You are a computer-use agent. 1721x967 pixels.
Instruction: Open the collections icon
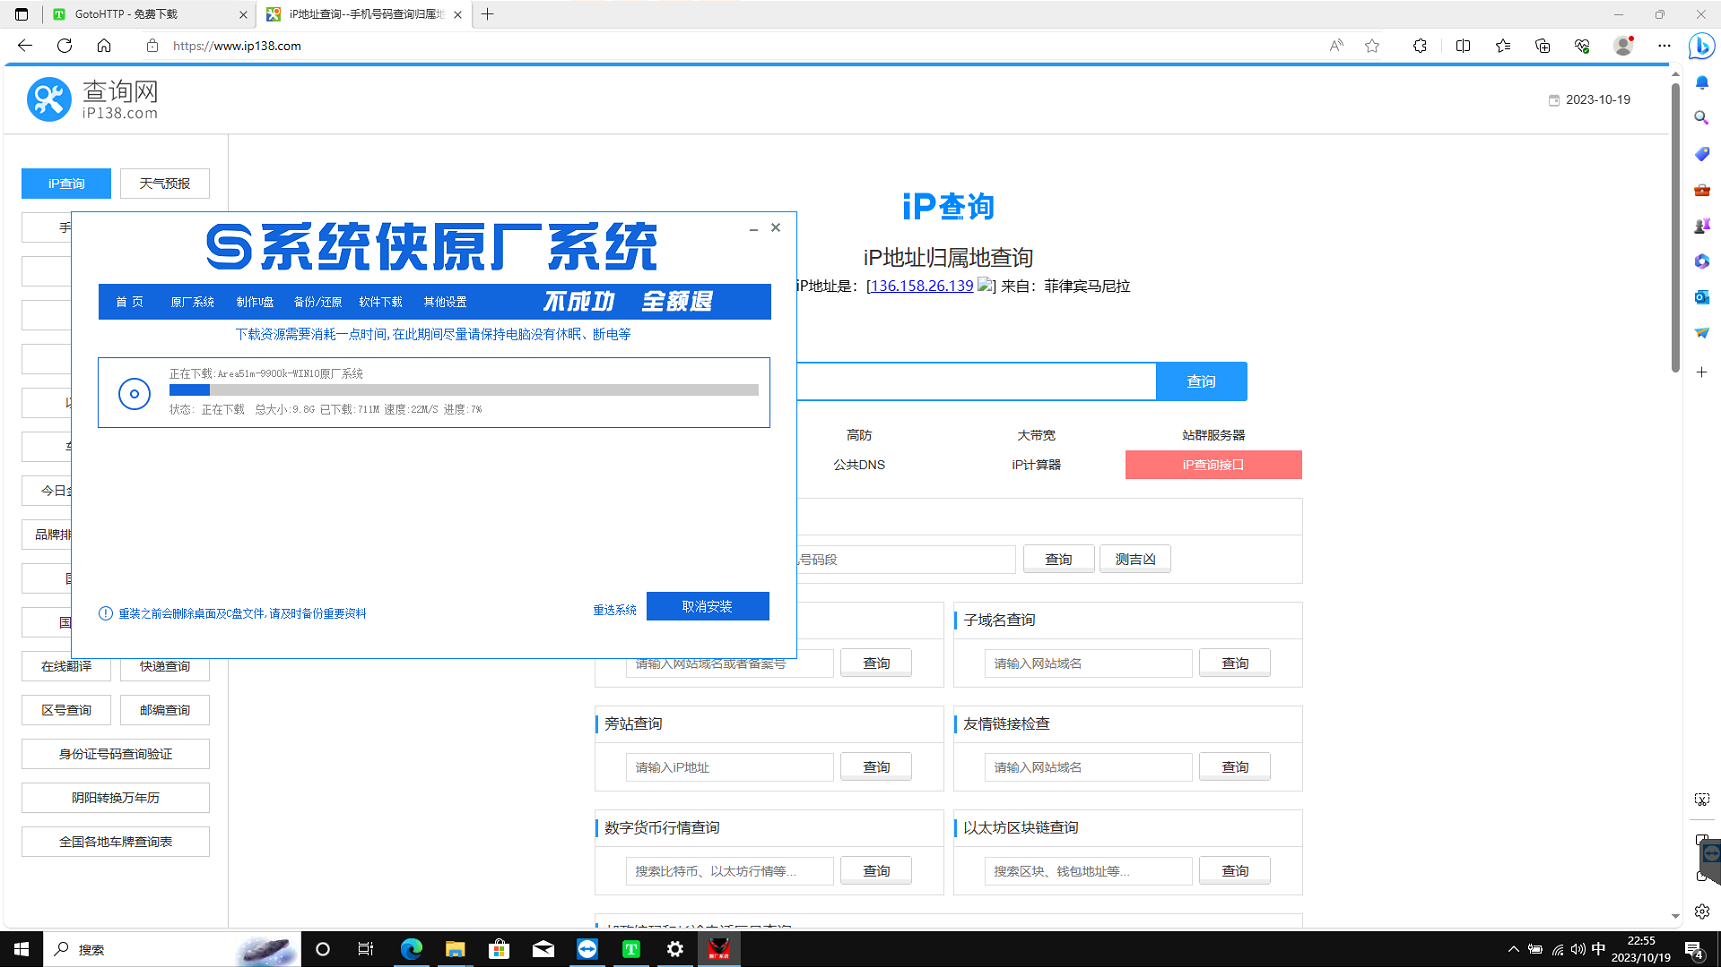pyautogui.click(x=1543, y=46)
